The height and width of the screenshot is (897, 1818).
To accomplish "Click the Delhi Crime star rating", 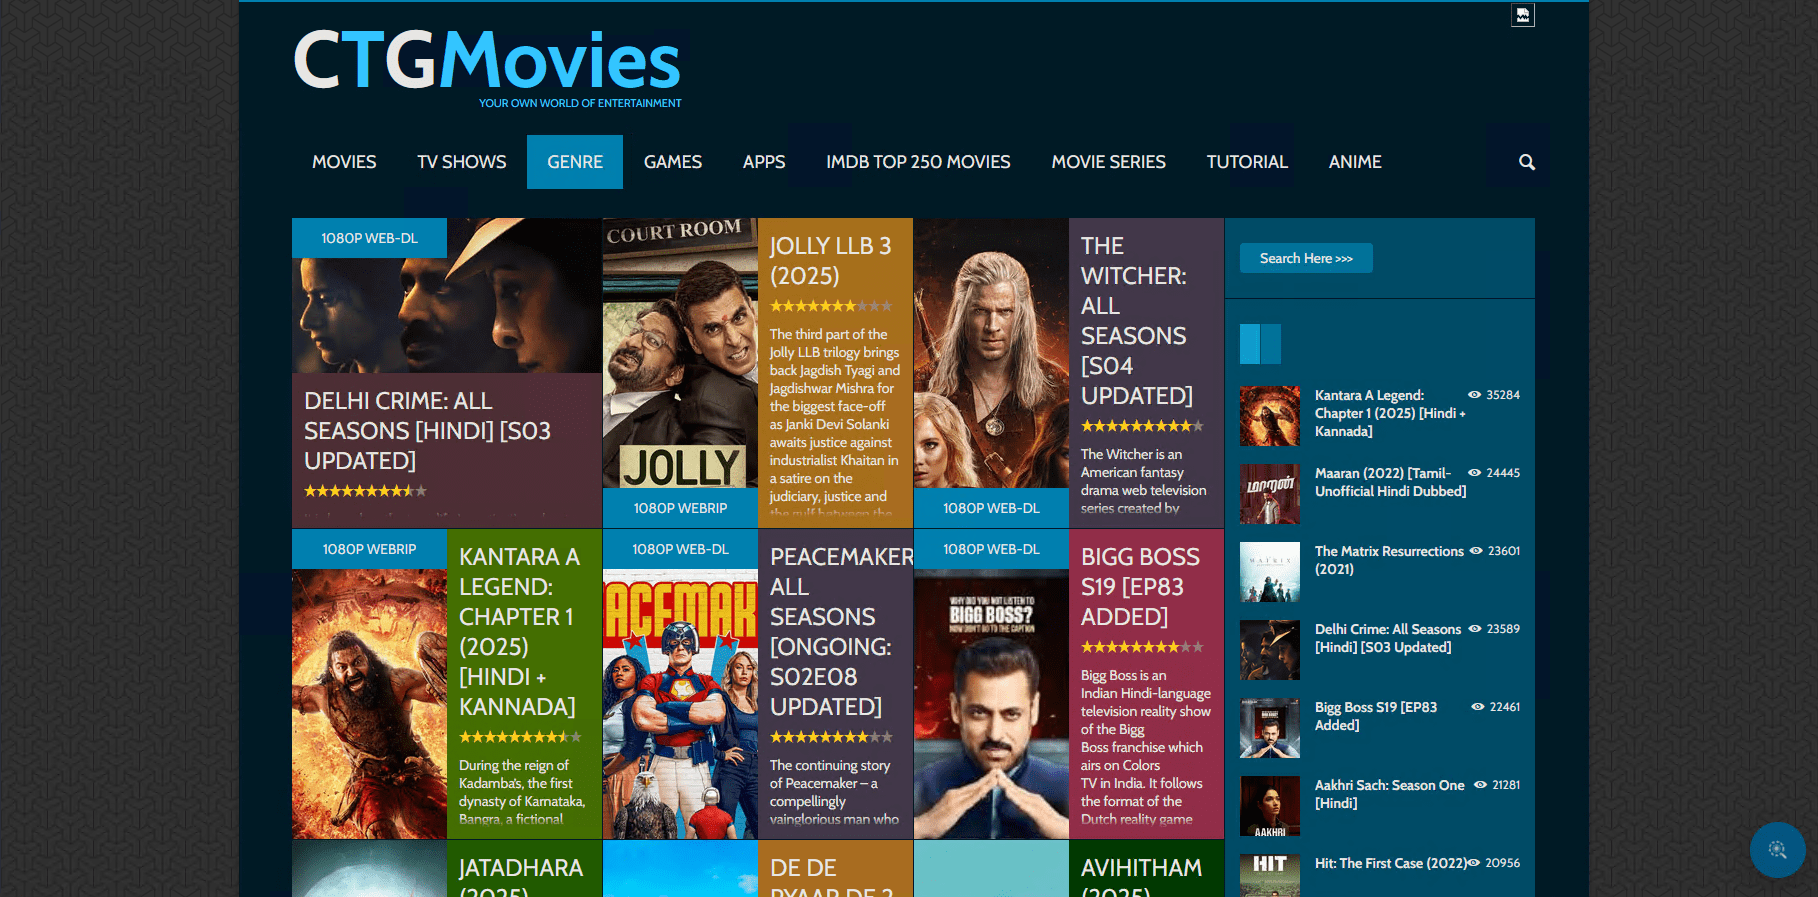I will tap(366, 491).
